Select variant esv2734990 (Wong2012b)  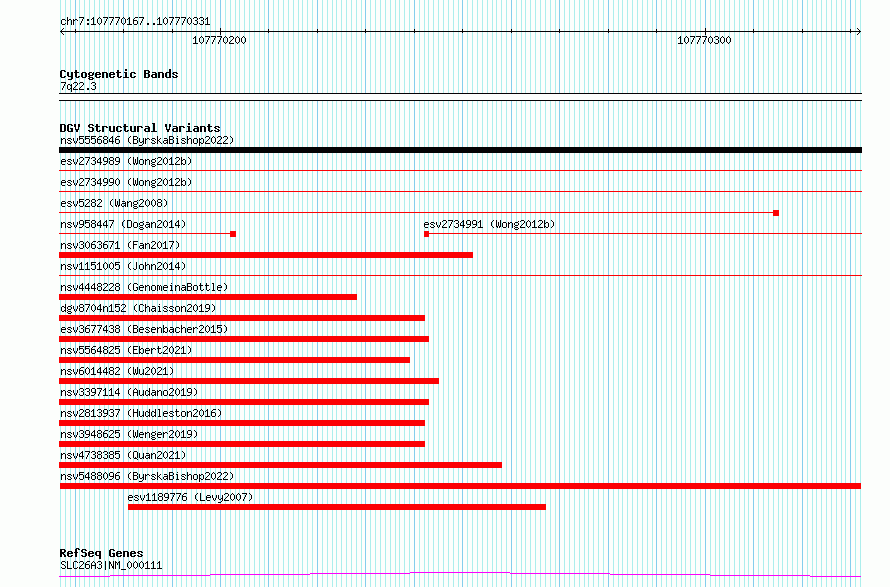(126, 182)
